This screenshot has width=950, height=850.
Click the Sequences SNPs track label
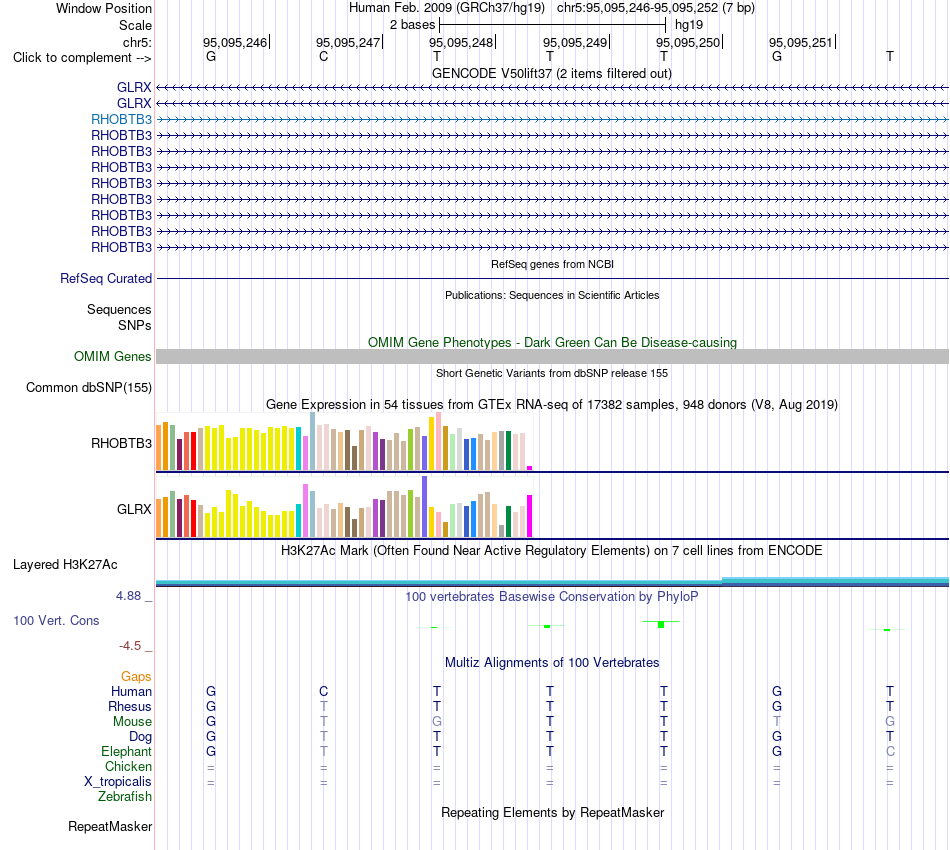[119, 317]
